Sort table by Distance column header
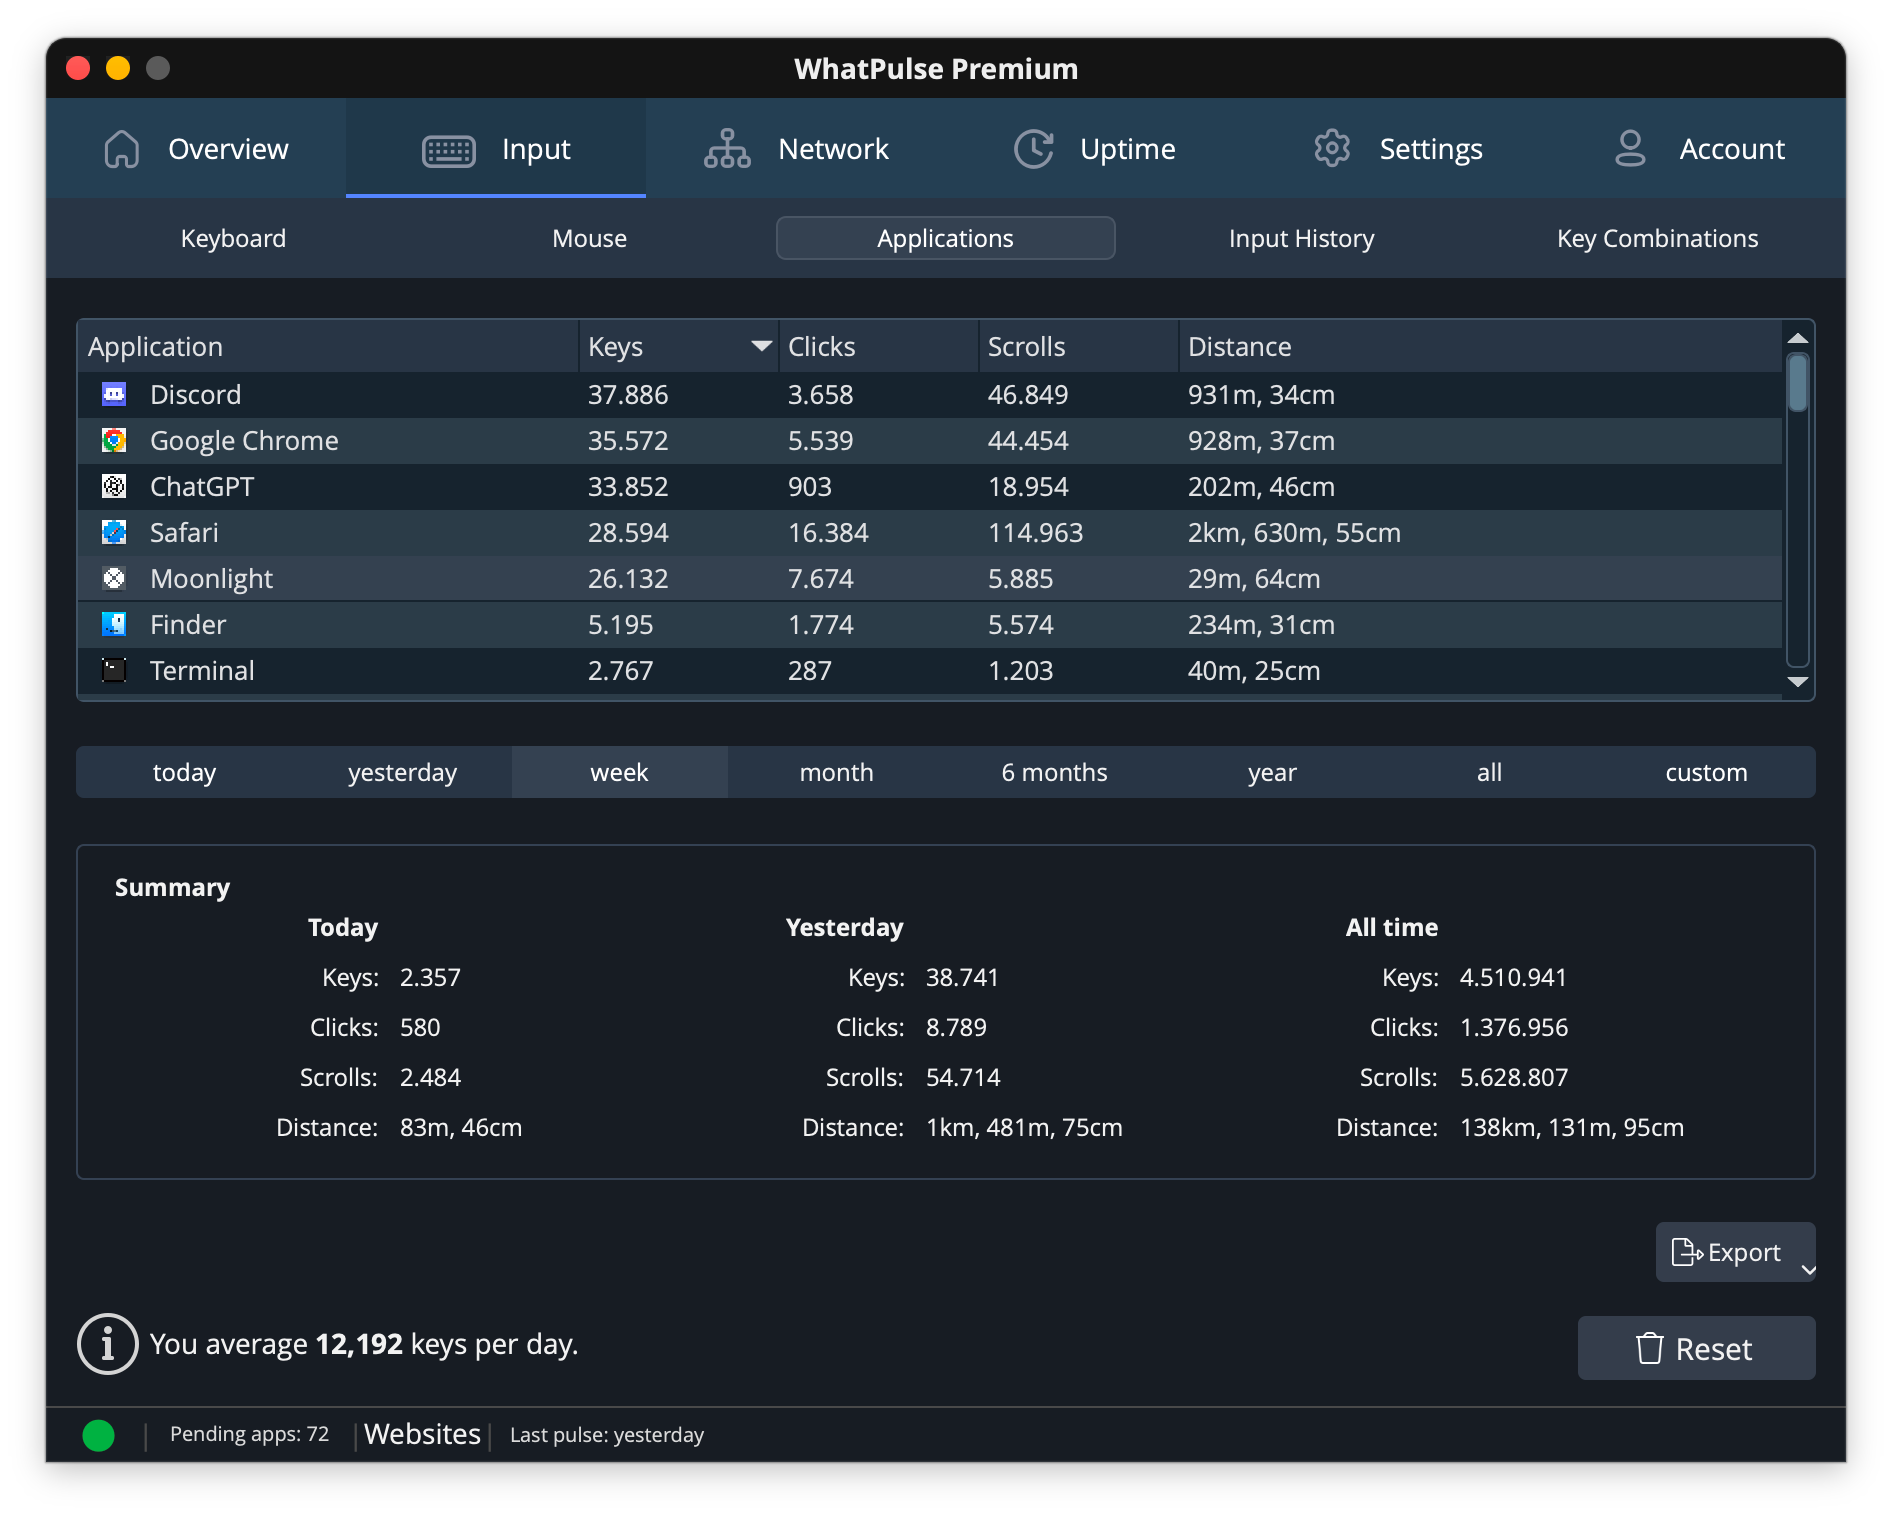The image size is (1892, 1516). coord(1239,347)
